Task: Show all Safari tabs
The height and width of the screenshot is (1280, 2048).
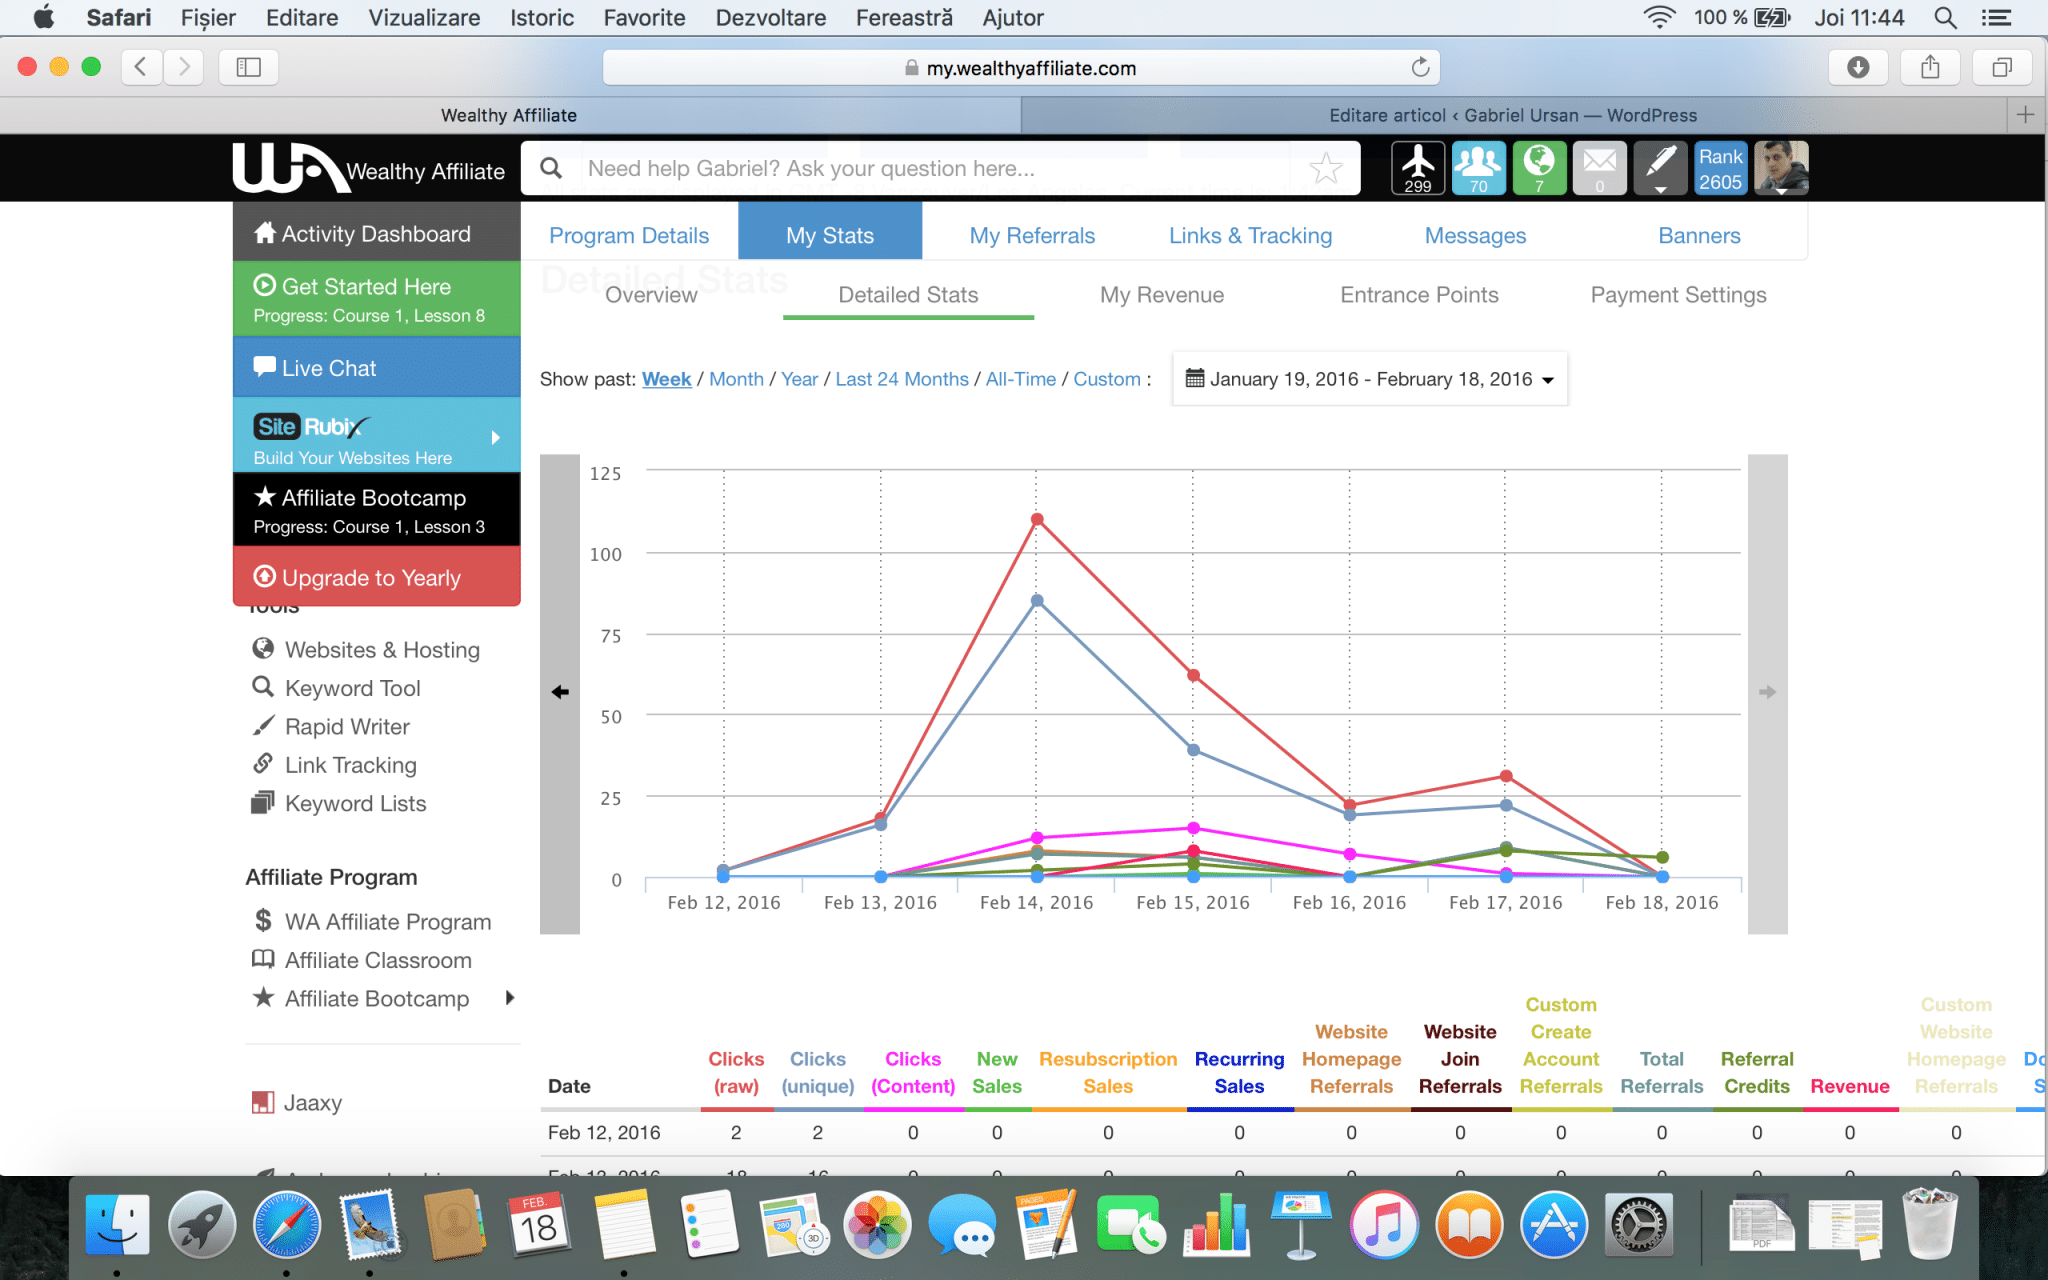Action: (2002, 67)
